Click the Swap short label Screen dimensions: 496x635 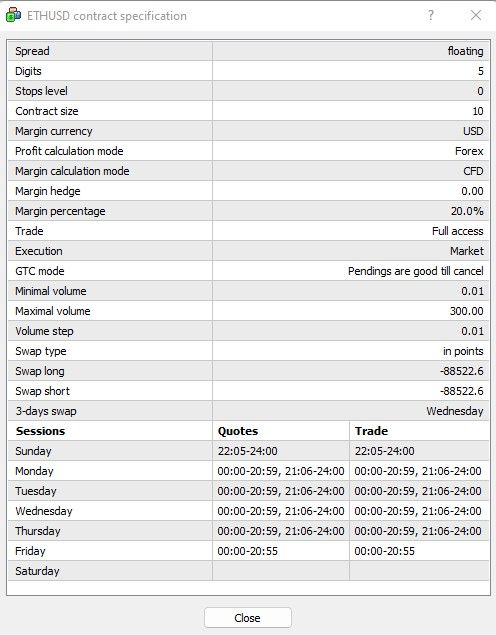pyautogui.click(x=43, y=391)
